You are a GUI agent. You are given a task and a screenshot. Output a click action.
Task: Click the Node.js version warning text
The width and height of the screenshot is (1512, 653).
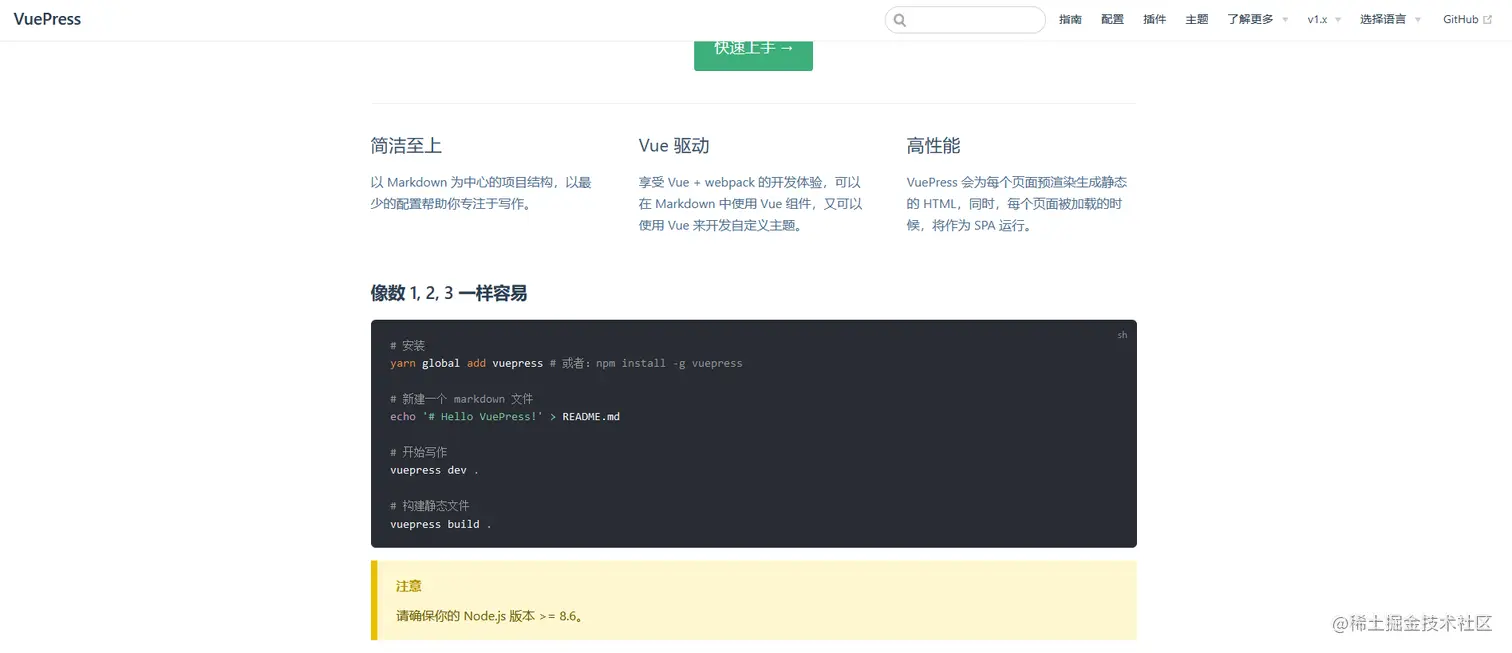point(490,616)
